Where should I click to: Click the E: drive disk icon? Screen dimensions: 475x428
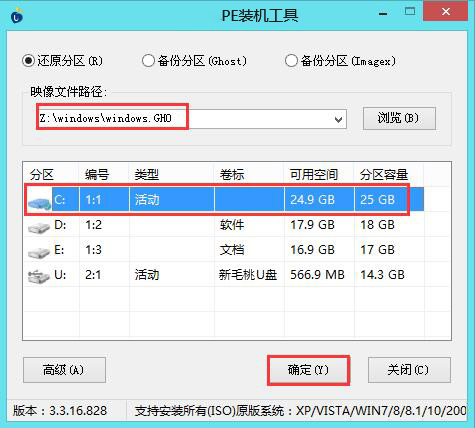point(39,252)
